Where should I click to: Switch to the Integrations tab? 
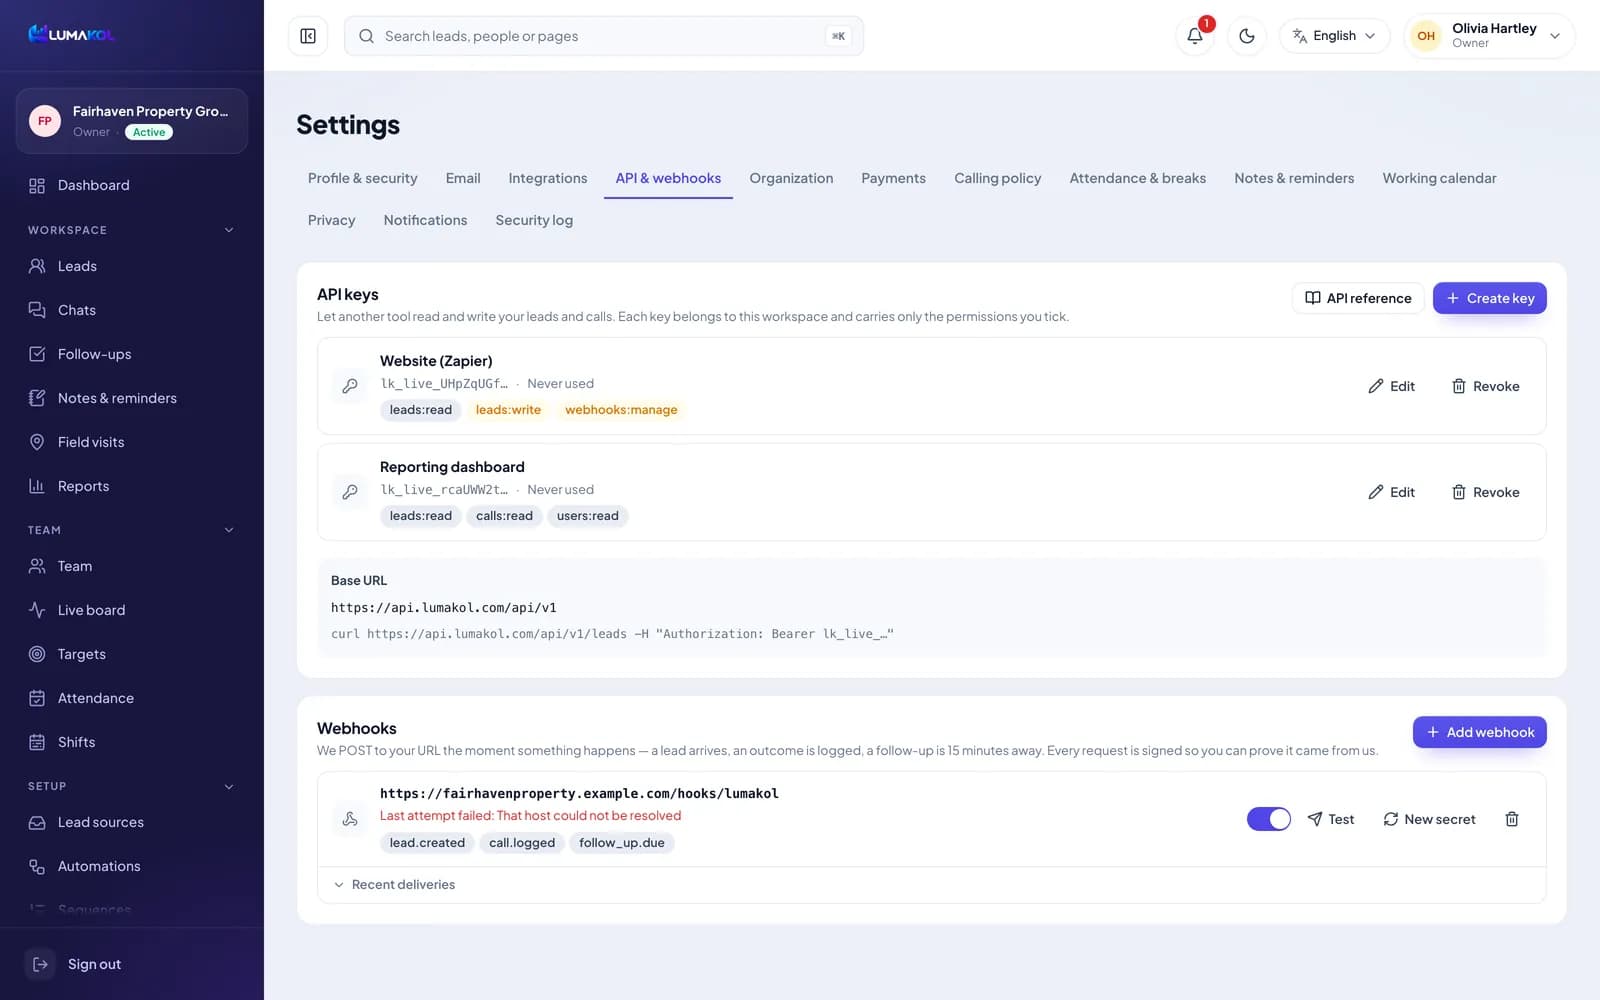[x=548, y=178]
